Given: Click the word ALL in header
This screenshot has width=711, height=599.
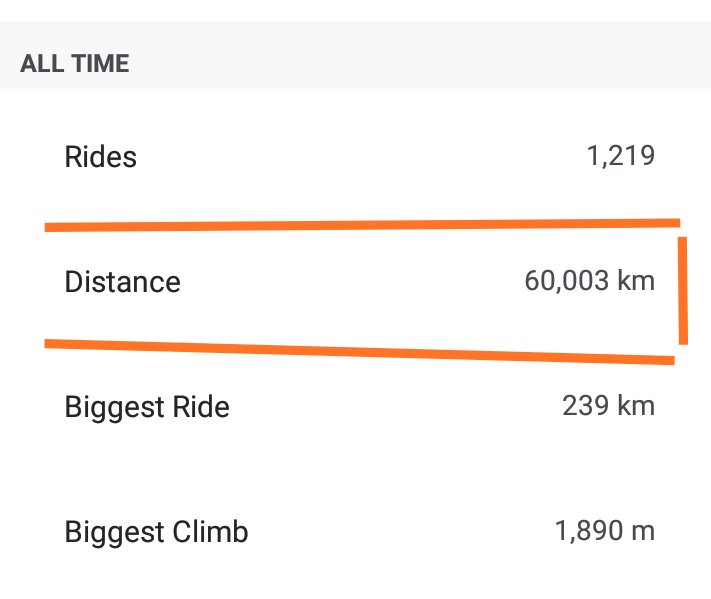Looking at the screenshot, I should point(42,63).
